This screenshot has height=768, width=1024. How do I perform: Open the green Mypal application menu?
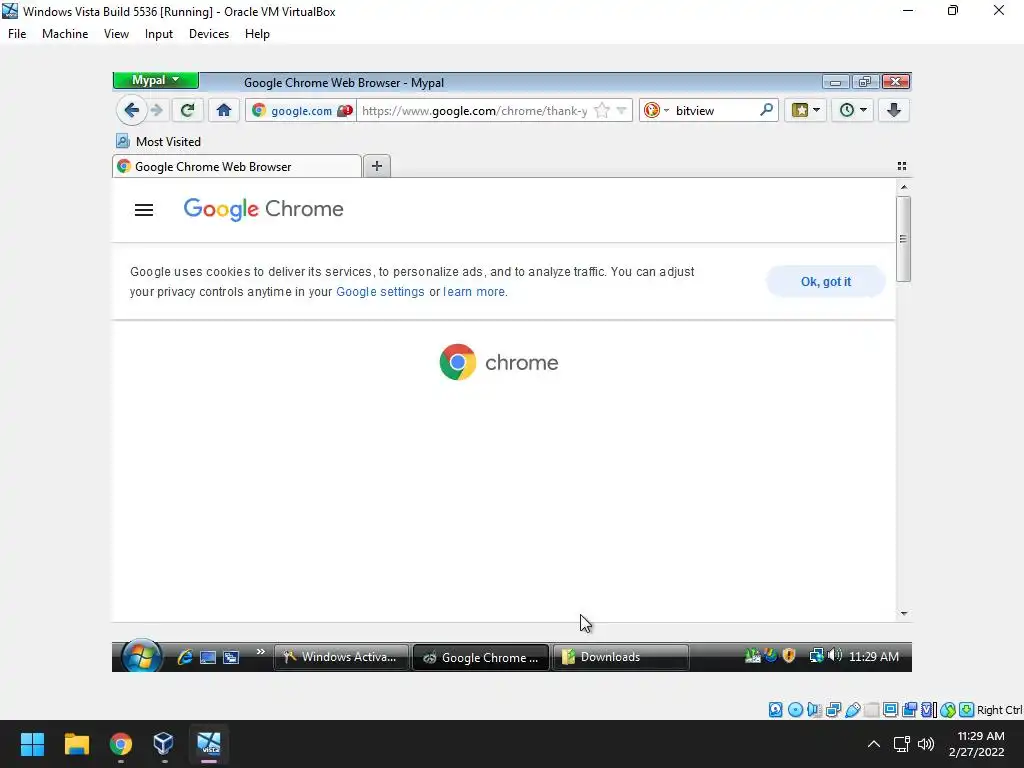(155, 80)
